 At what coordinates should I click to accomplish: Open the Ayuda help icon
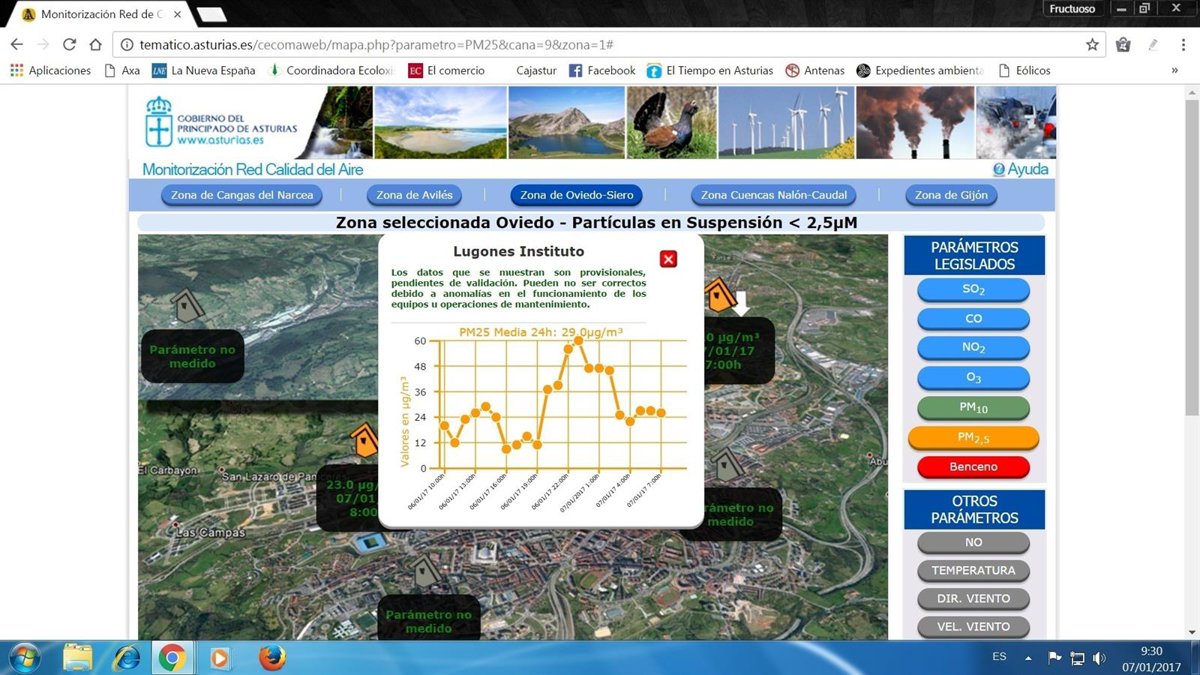998,170
